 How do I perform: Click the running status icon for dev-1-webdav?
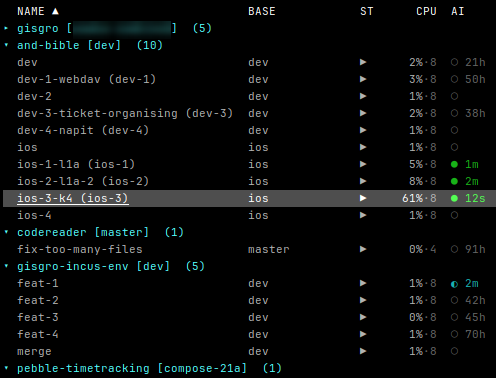[363, 79]
